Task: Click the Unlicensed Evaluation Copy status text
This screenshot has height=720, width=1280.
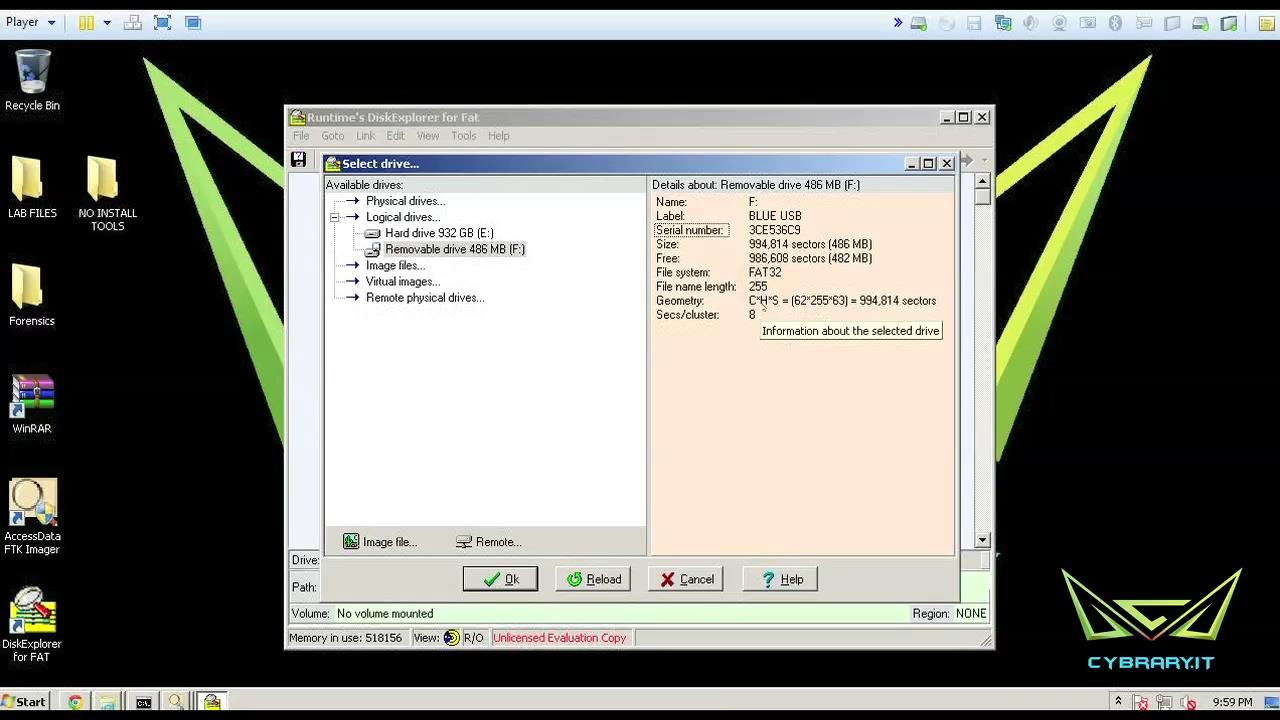Action: 559,638
